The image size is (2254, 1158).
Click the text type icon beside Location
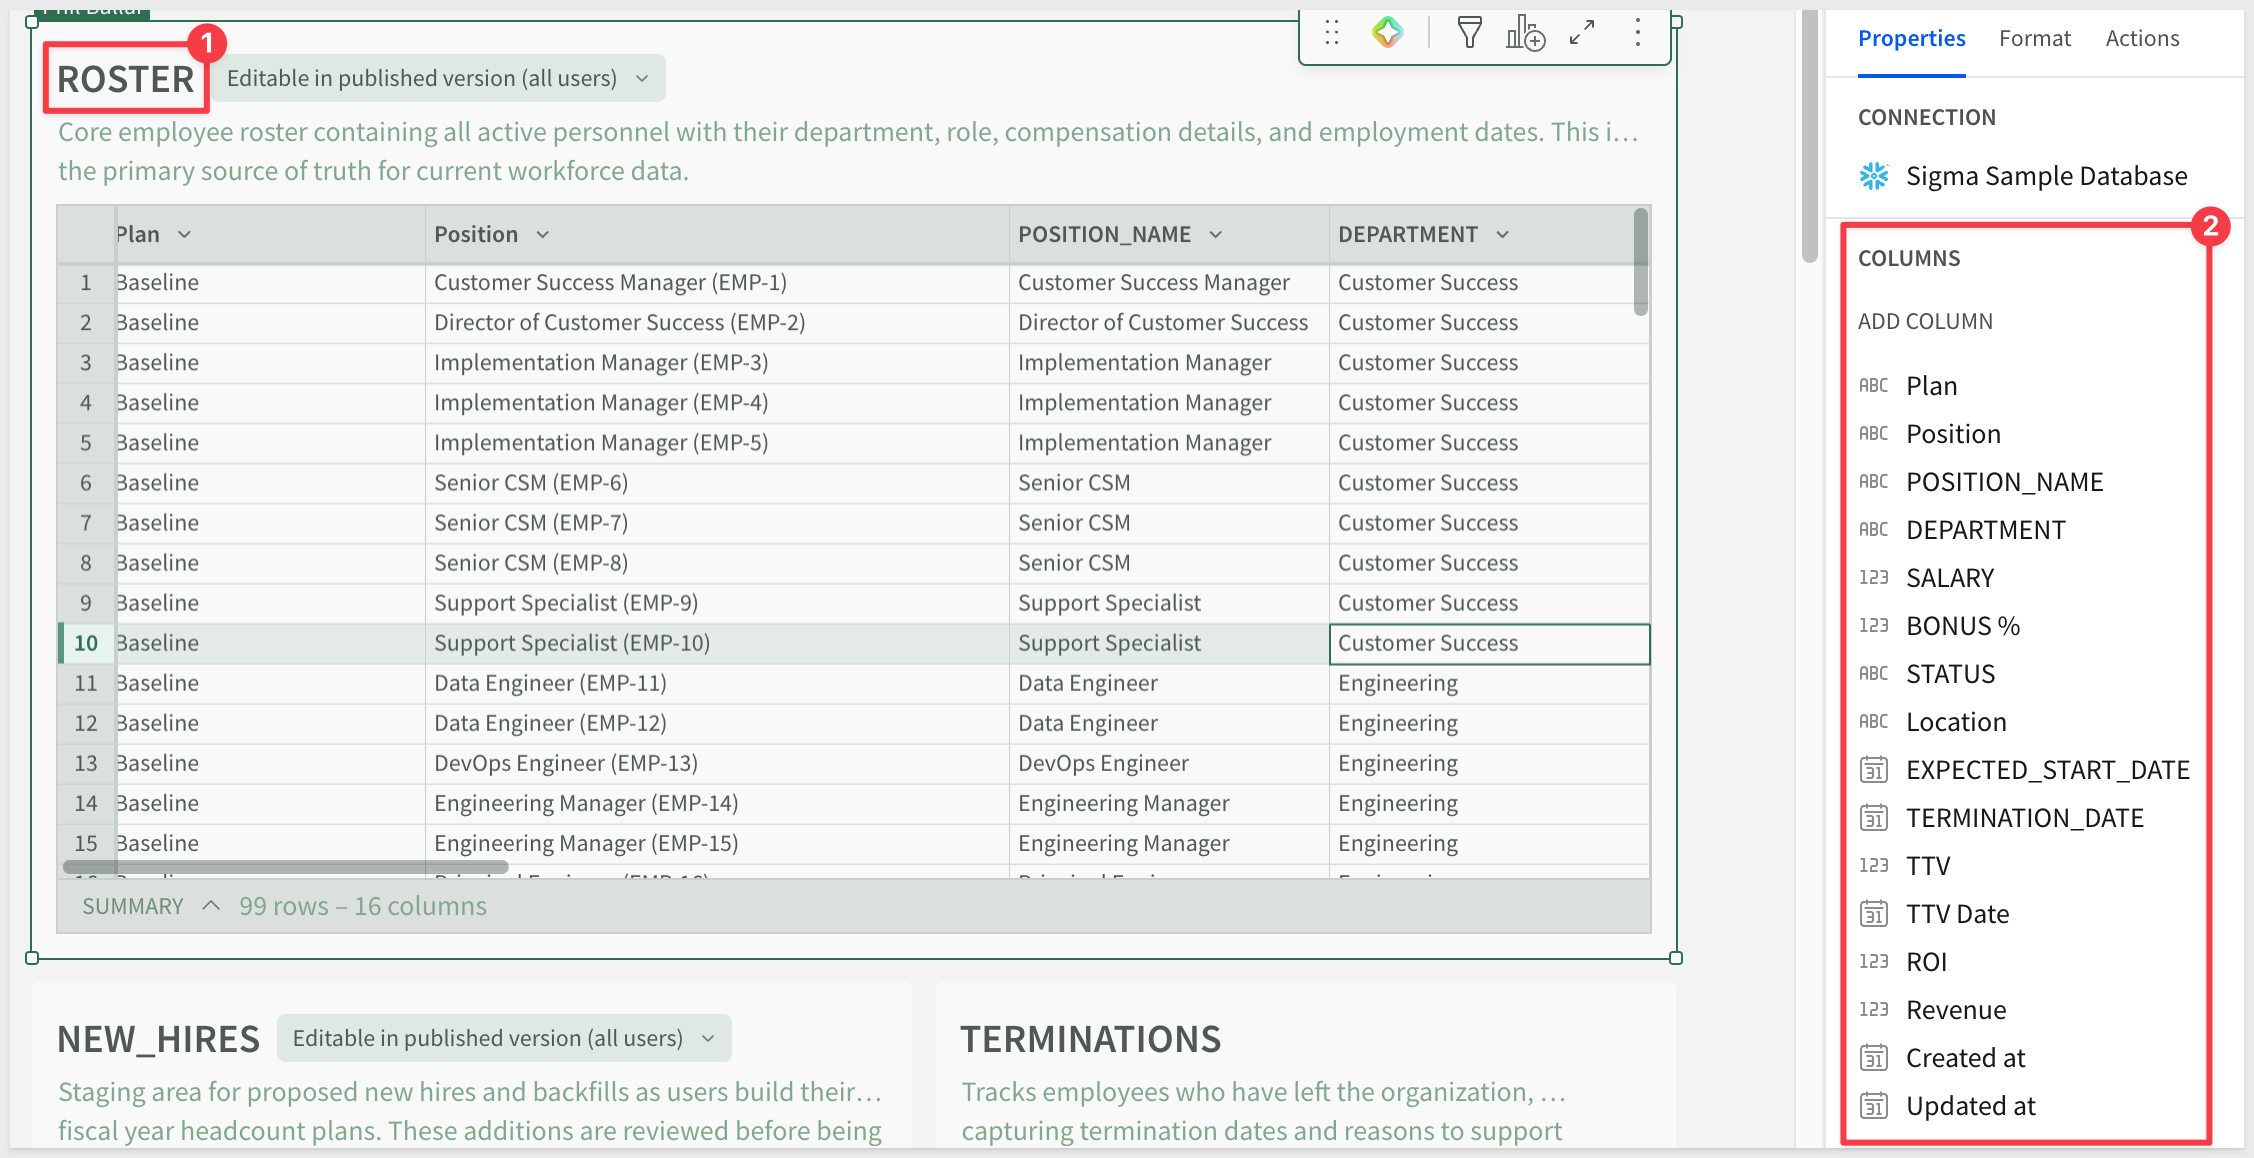click(x=1873, y=722)
